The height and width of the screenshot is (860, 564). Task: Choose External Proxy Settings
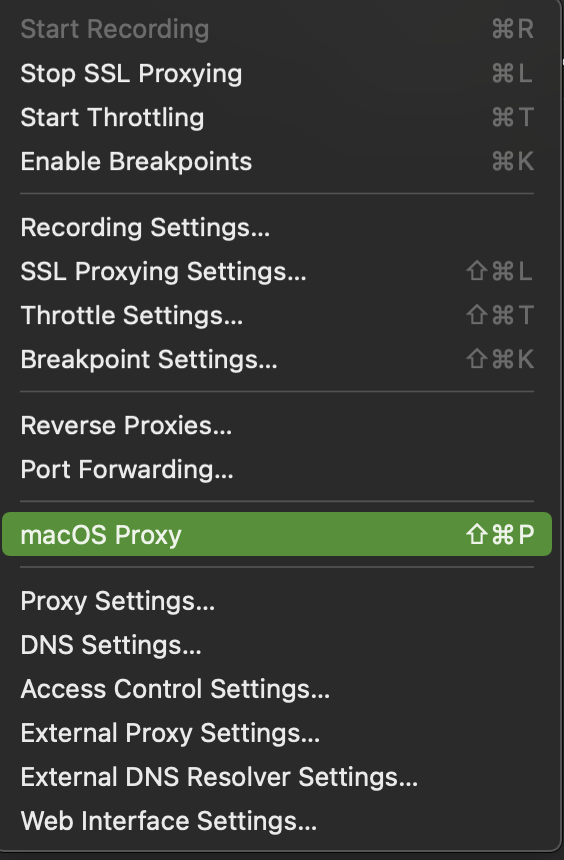click(x=277, y=733)
